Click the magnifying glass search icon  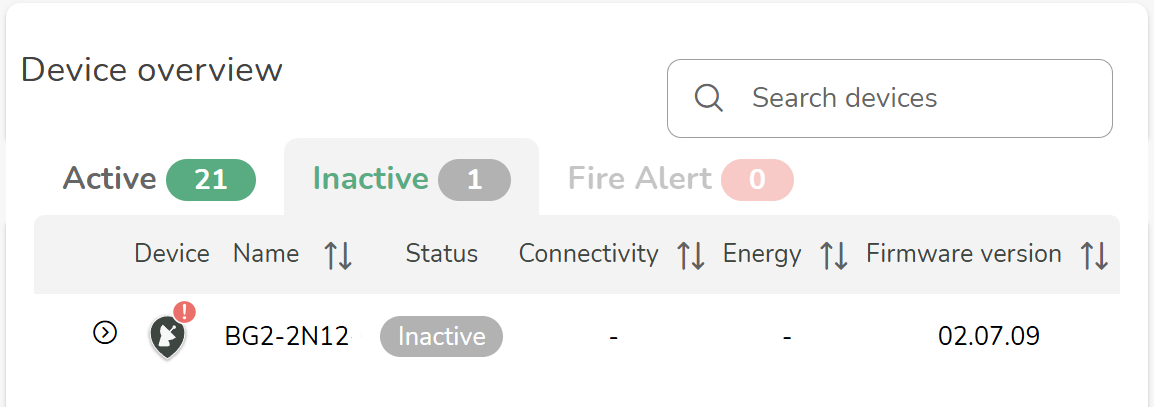[708, 98]
